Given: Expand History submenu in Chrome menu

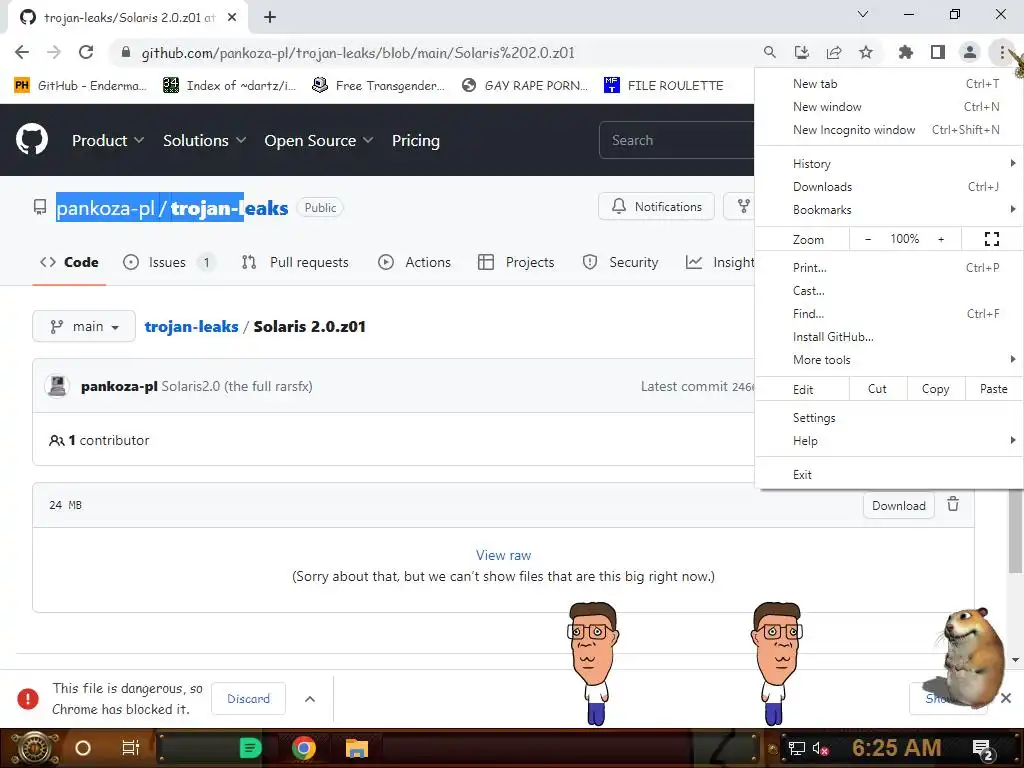Looking at the screenshot, I should pos(889,163).
